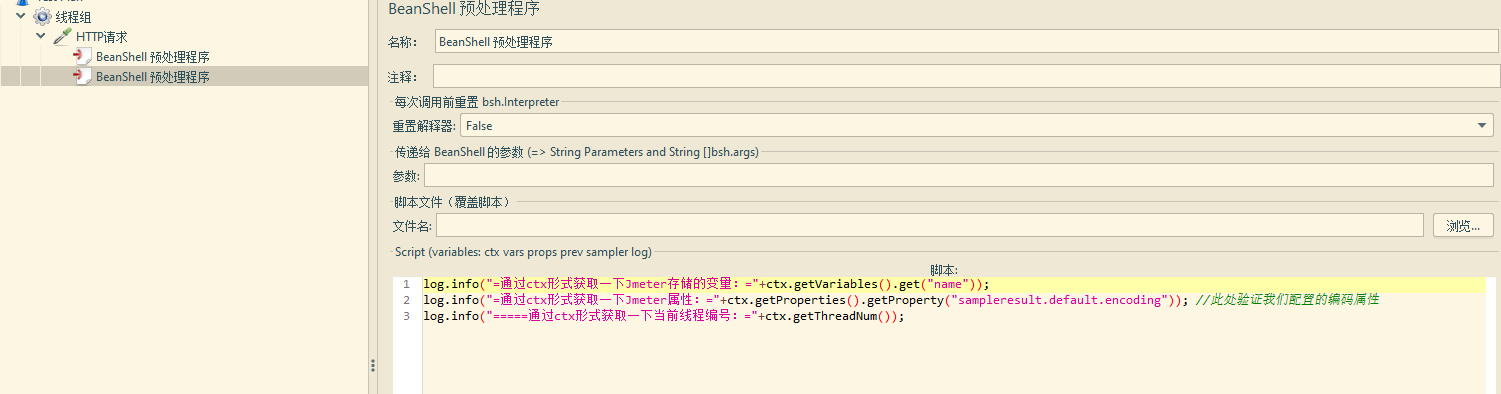The width and height of the screenshot is (1501, 394).
Task: Click the divider handle between tree and editor
Action: [373, 366]
